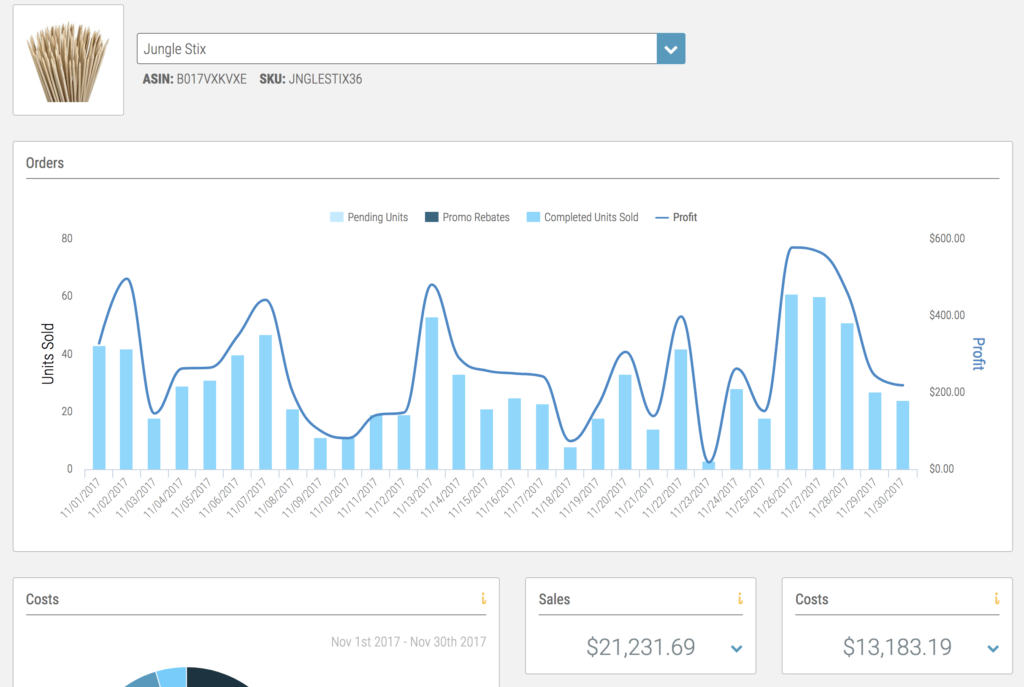
Task: Toggle Pending Units legend series
Action: coord(368,217)
